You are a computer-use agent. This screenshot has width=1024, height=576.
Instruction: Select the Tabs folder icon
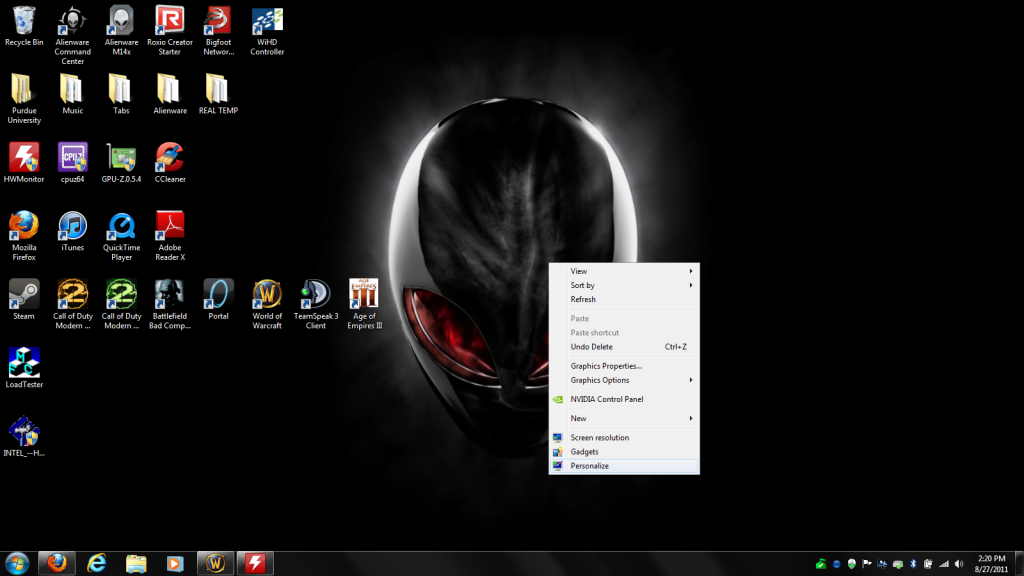(121, 94)
